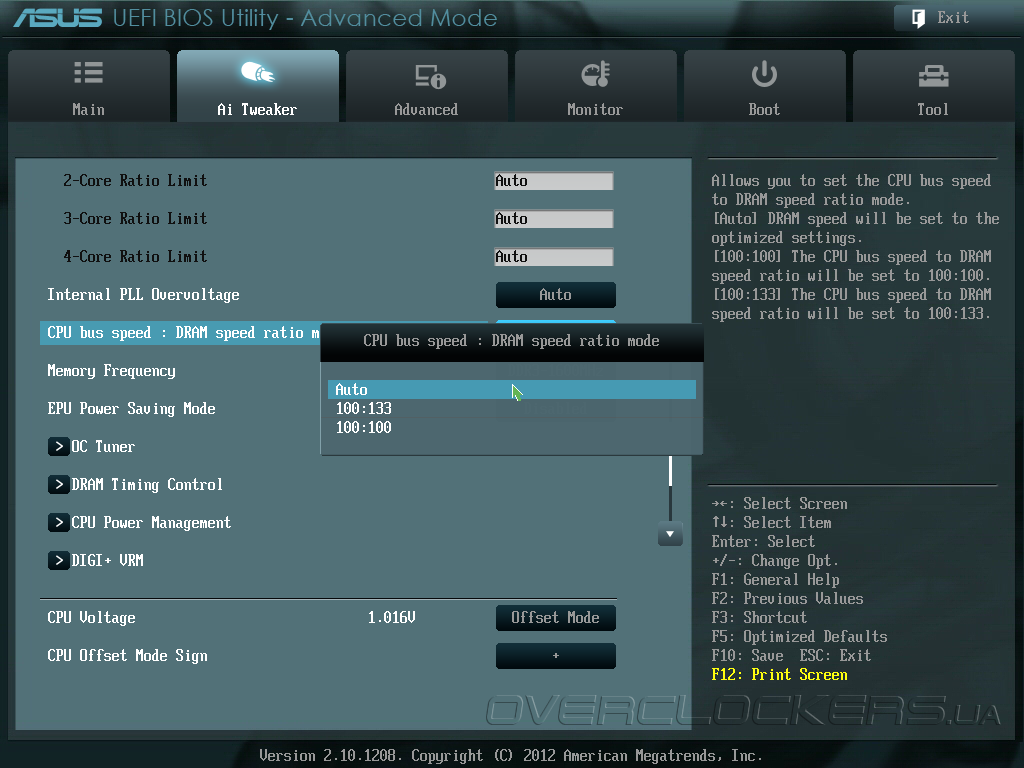Click the 2-Core Ratio Limit label
Screen dimensions: 1024x768
pyautogui.click(x=135, y=181)
